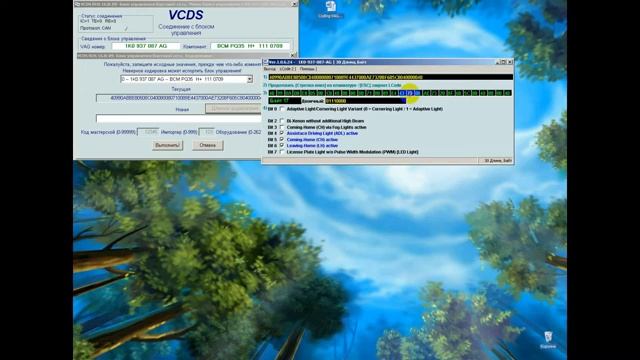This screenshot has height=360, width=640.
Task: Select the last byte cell in byte row
Action: [507, 93]
